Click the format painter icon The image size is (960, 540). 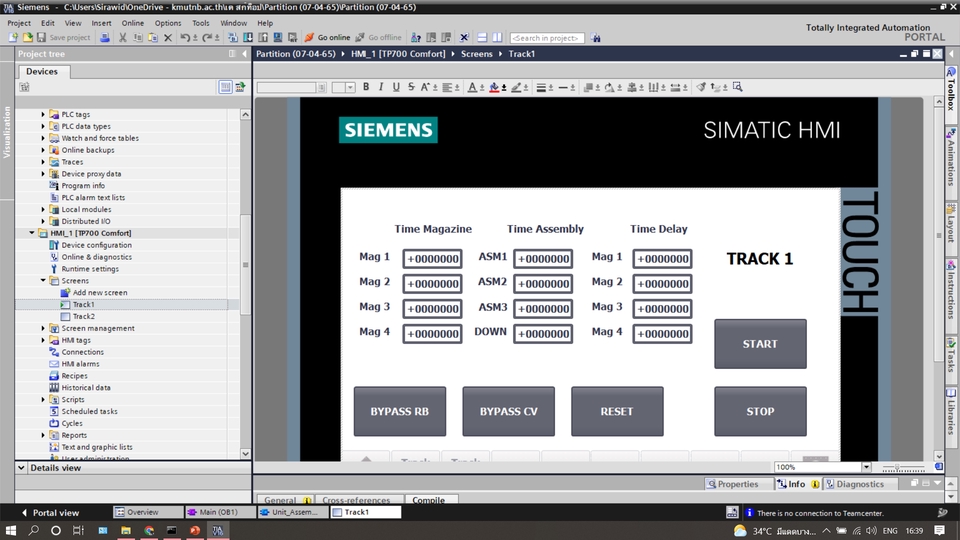pos(701,87)
